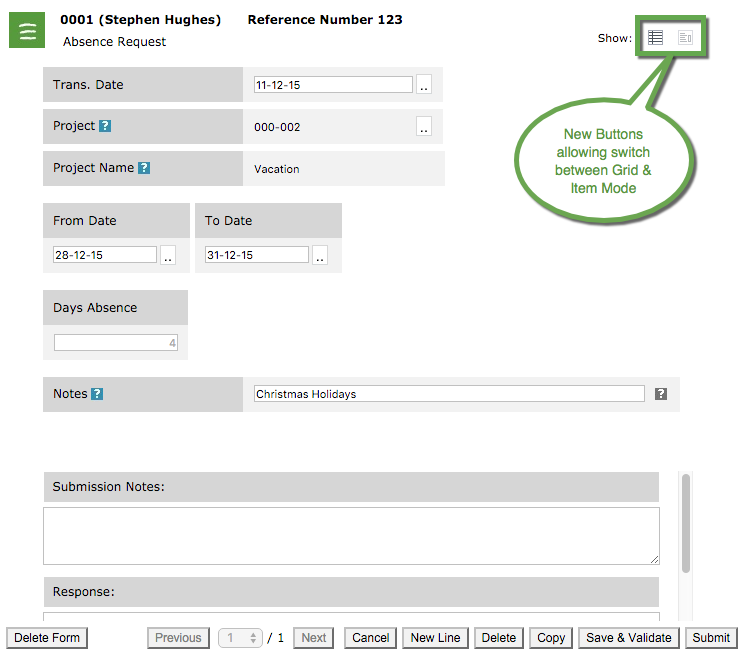Image resolution: width=739 pixels, height=653 pixels.
Task: Click the Cancel button
Action: pyautogui.click(x=370, y=638)
